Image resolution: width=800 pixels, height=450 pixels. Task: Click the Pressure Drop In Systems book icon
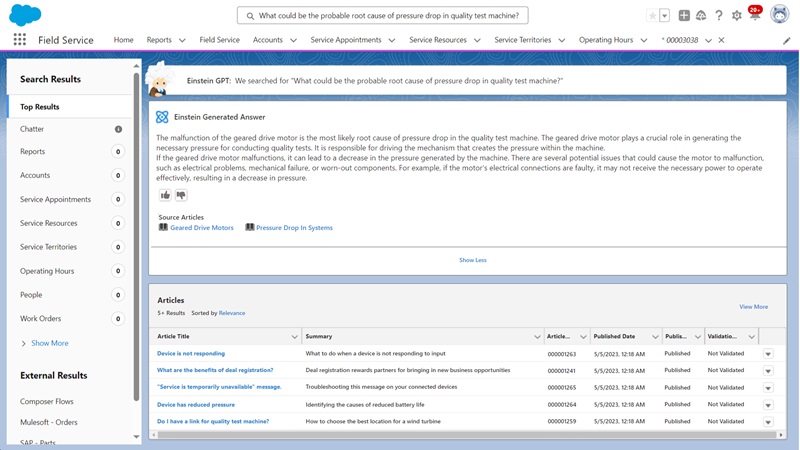pos(249,227)
